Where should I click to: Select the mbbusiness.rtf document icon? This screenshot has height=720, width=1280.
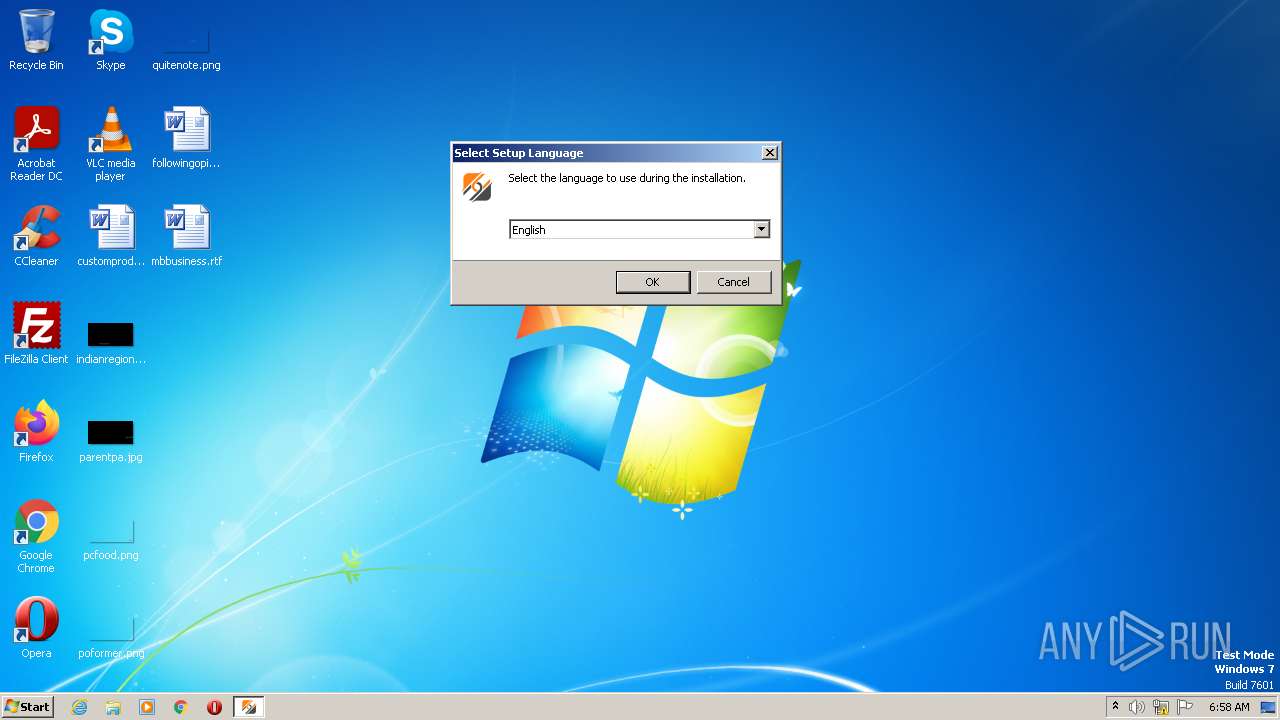click(x=186, y=235)
